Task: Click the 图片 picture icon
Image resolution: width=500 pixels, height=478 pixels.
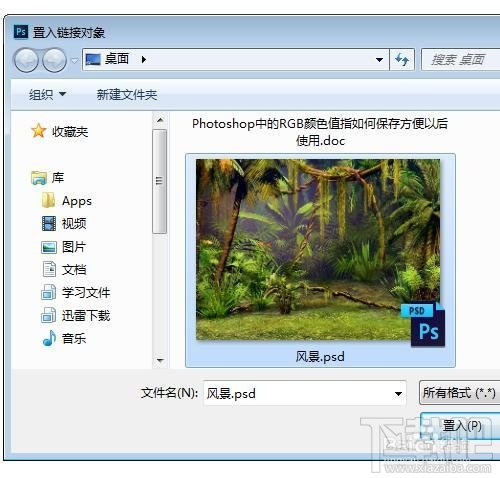Action: (x=49, y=247)
